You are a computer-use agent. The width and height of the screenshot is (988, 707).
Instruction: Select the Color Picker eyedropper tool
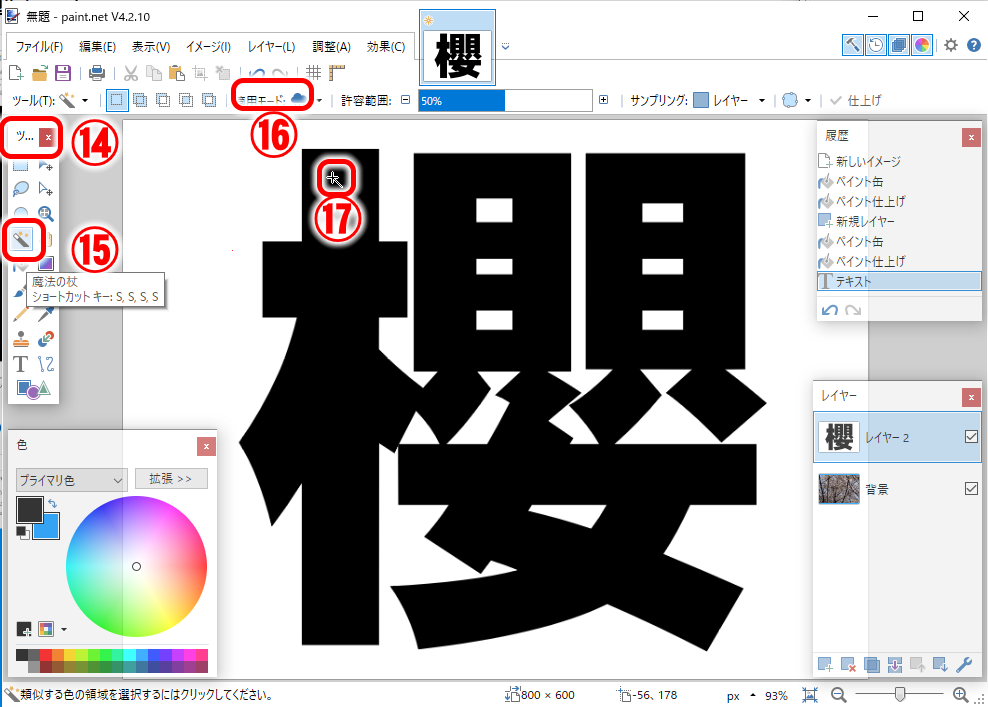45,313
